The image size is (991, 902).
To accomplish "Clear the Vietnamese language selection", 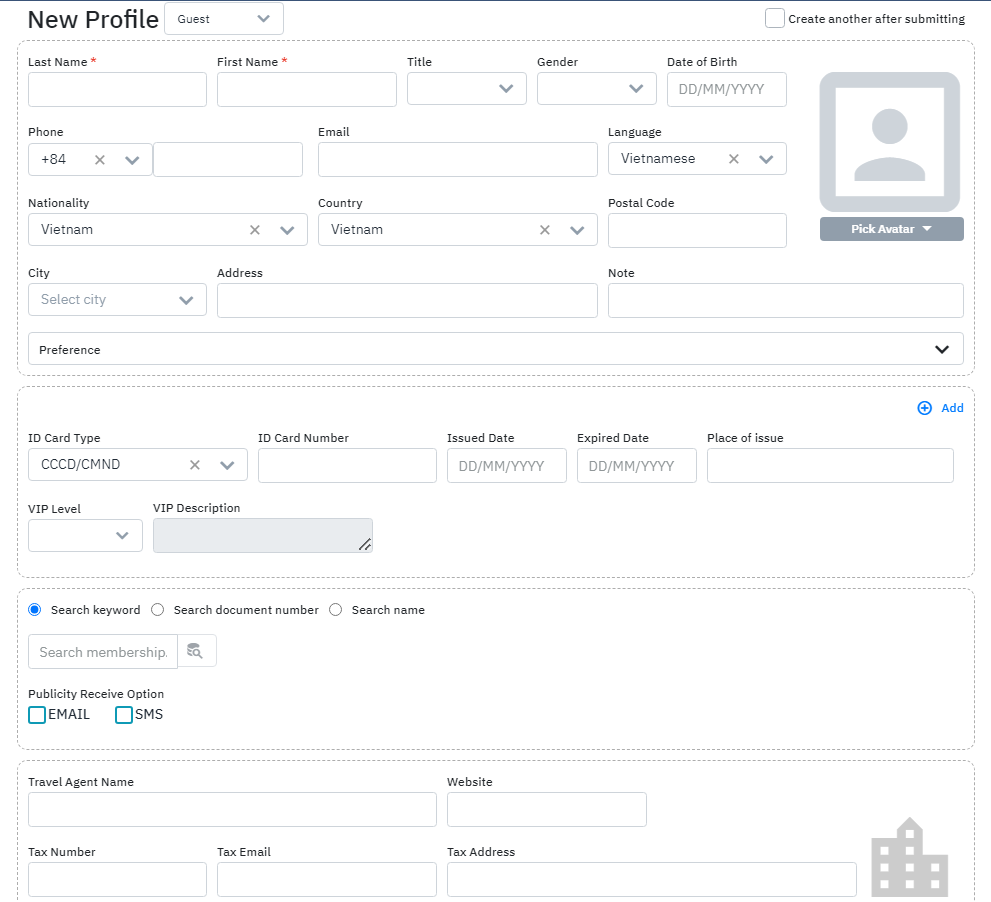I will pos(734,159).
